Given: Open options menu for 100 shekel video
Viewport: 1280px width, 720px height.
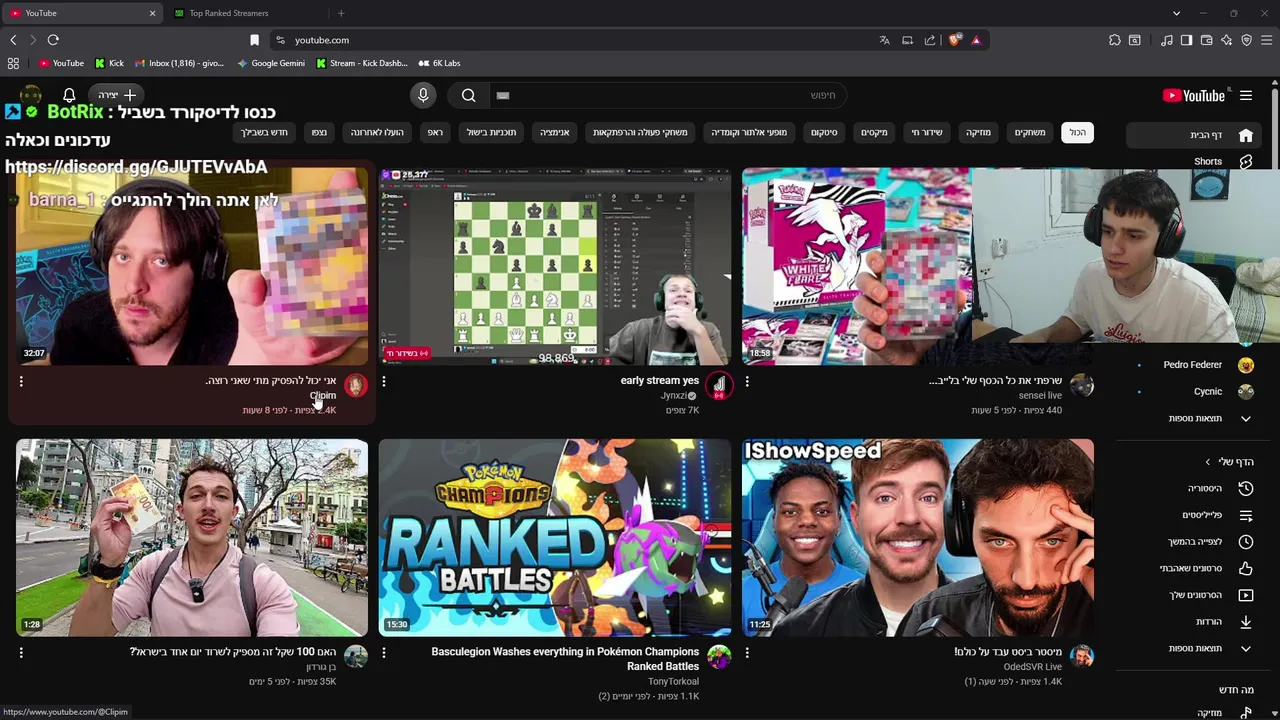Looking at the screenshot, I should pos(21,652).
